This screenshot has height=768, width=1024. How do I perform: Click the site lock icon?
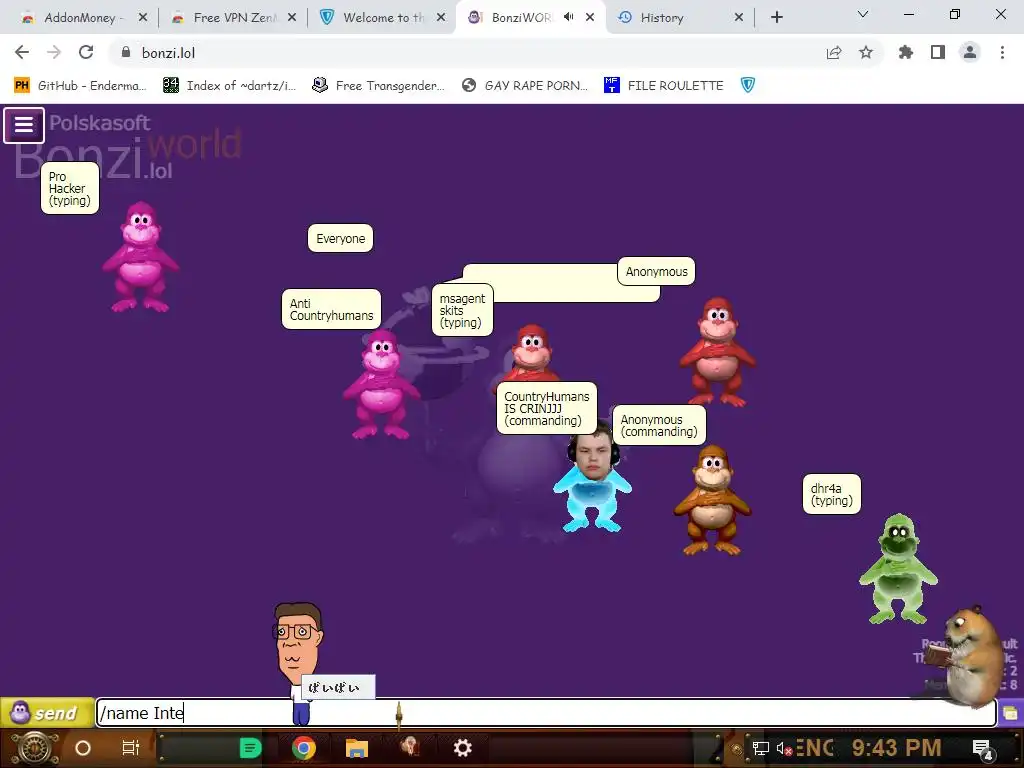[x=126, y=52]
